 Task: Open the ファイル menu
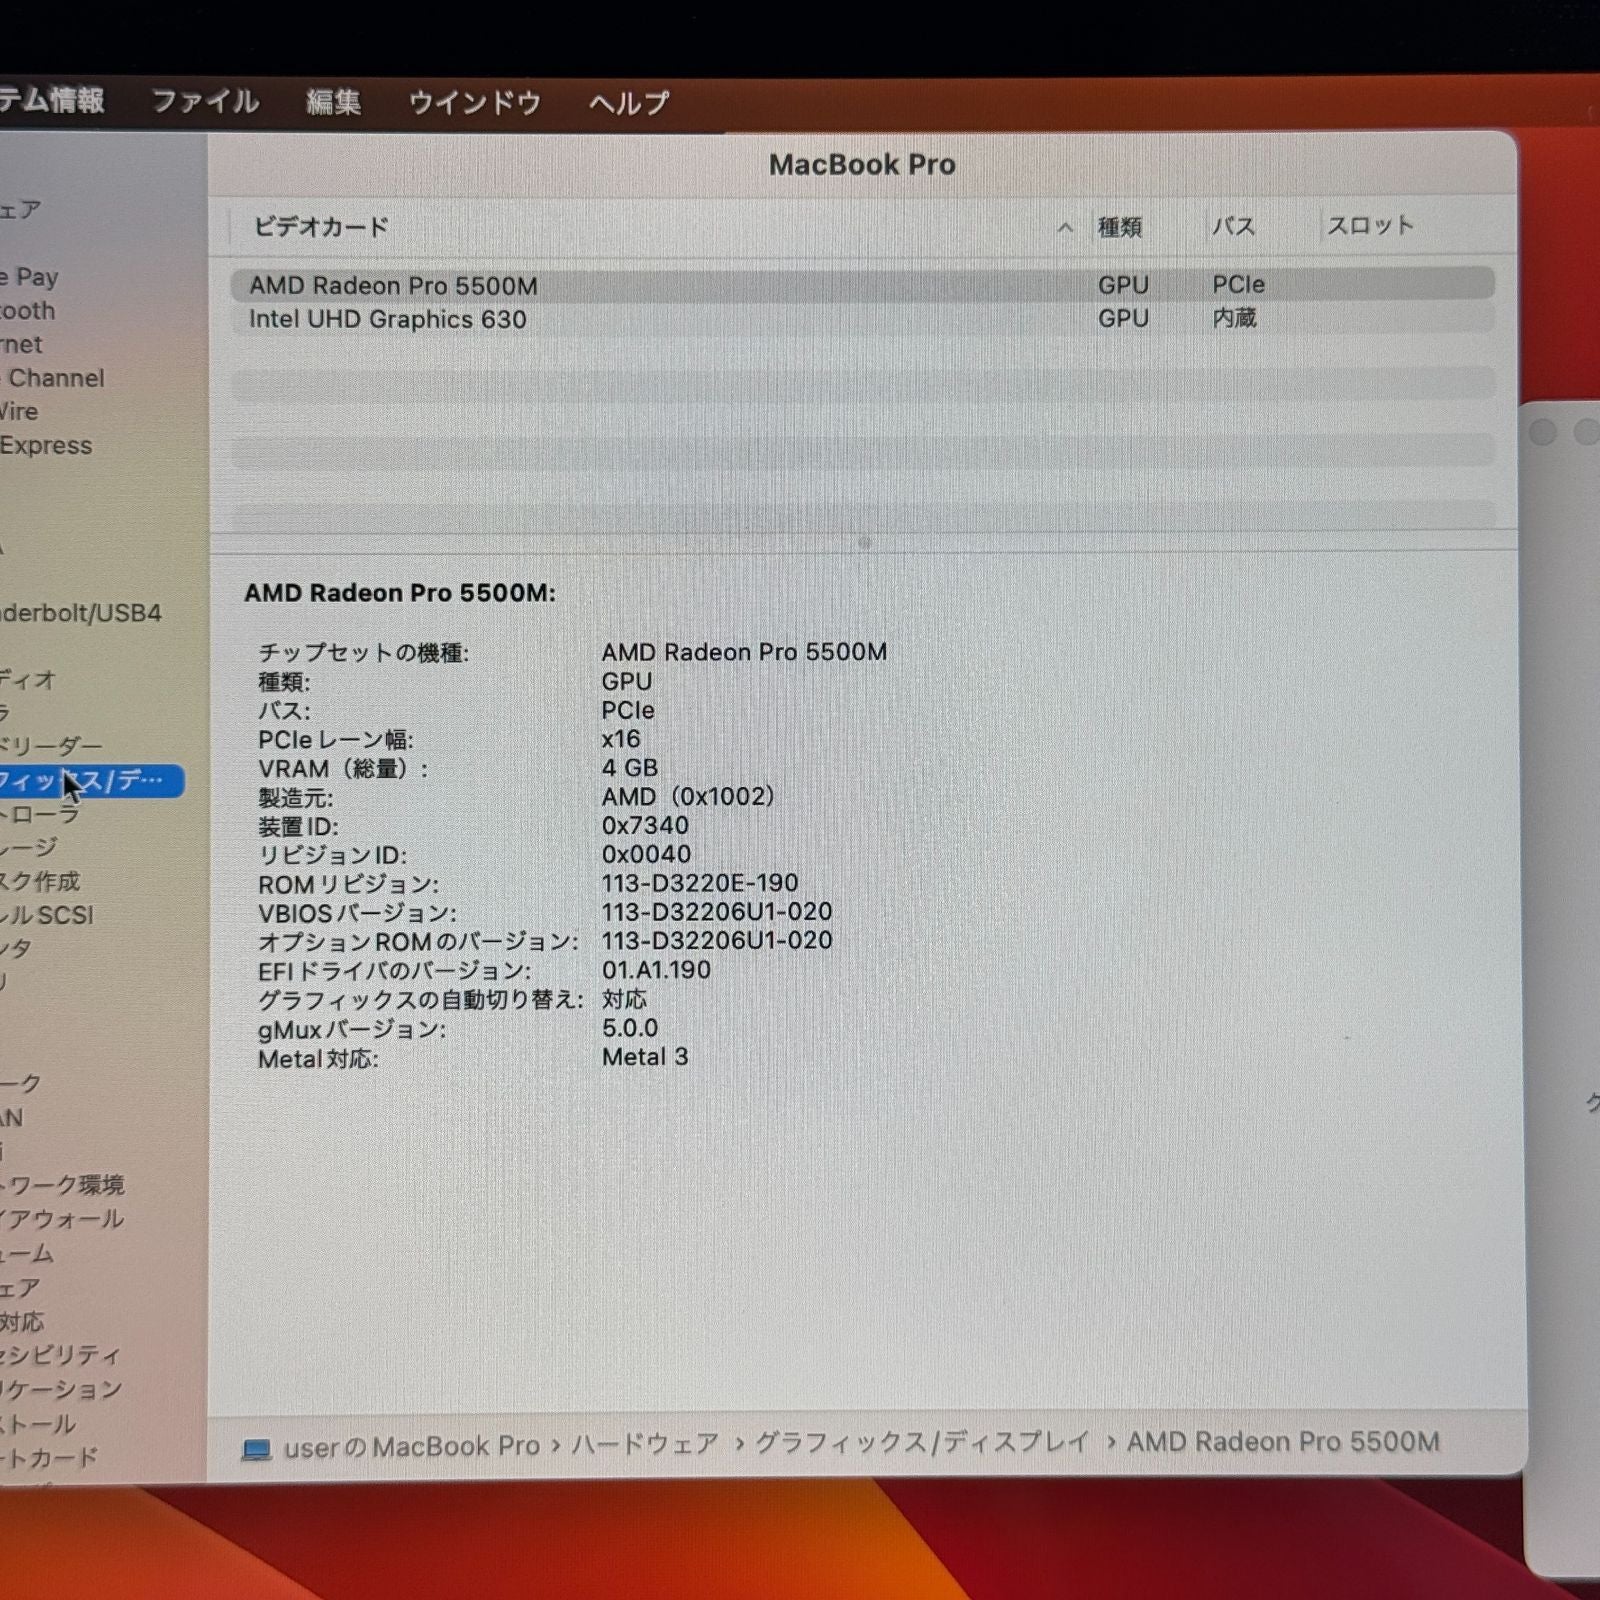tap(205, 102)
